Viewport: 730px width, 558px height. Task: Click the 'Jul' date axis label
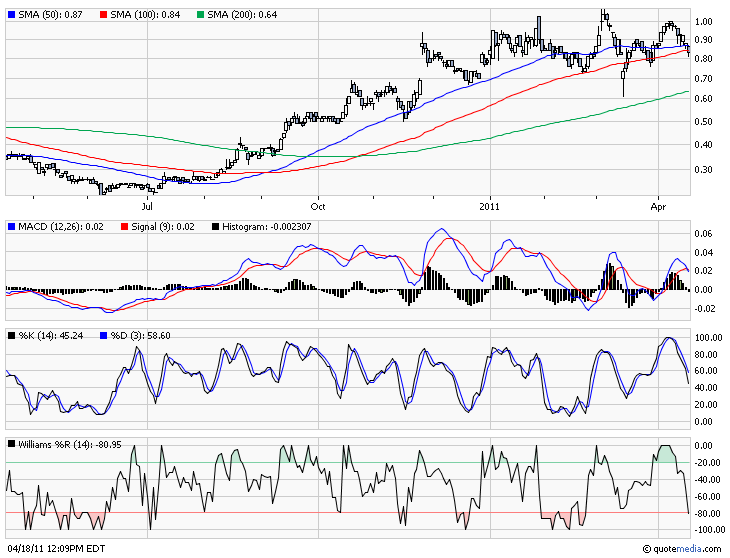147,206
